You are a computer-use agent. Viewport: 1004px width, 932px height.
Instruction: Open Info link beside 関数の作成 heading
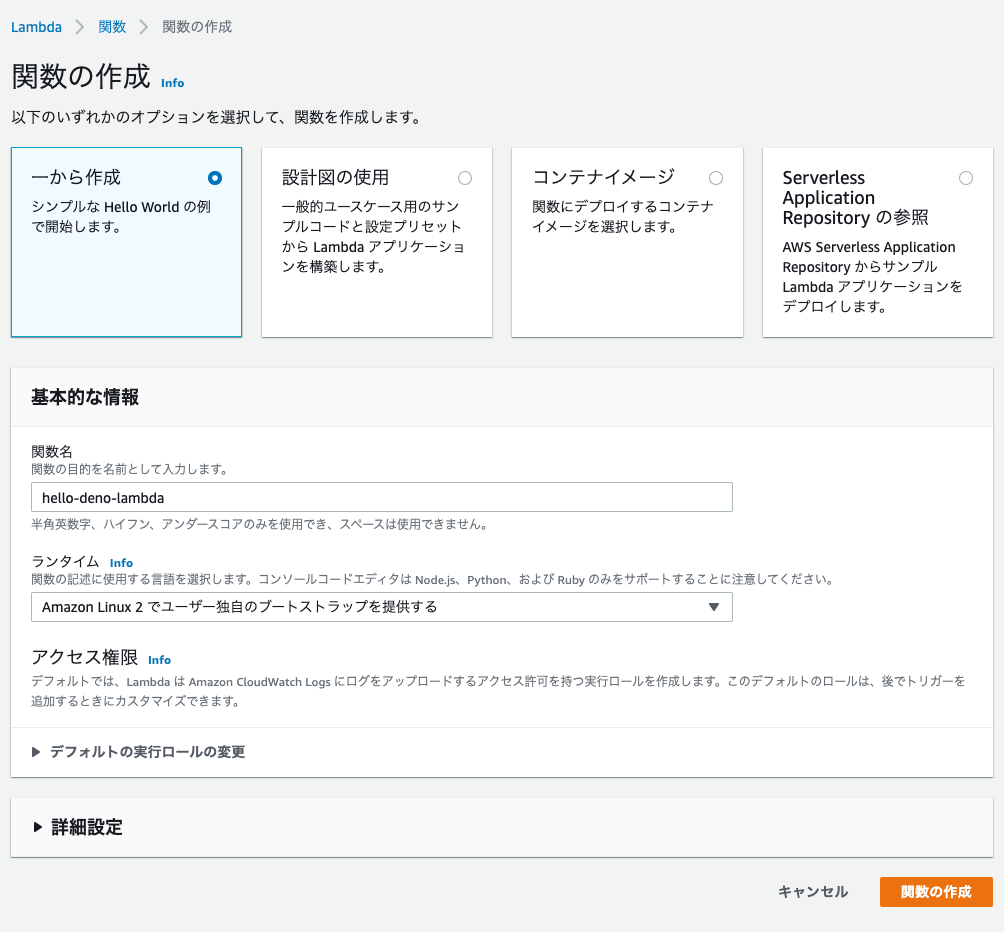coord(172,83)
